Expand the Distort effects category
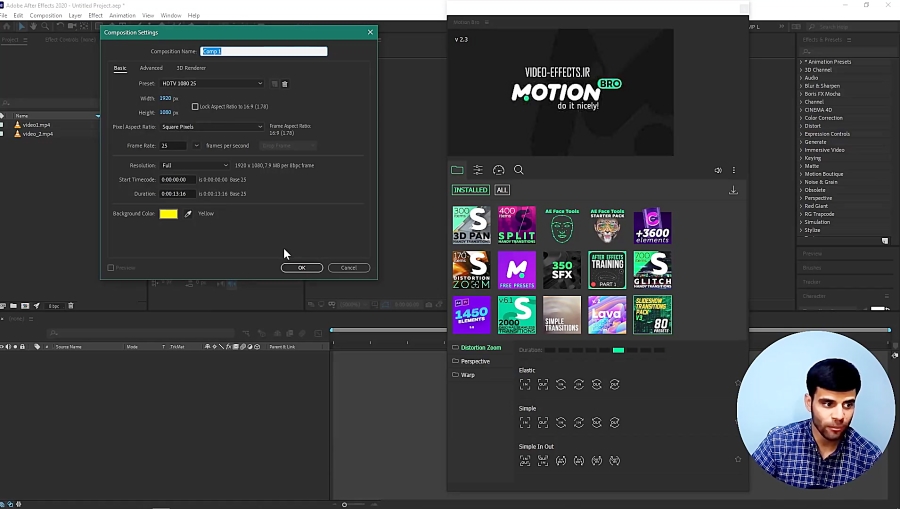This screenshot has width=900, height=509. coord(801,126)
